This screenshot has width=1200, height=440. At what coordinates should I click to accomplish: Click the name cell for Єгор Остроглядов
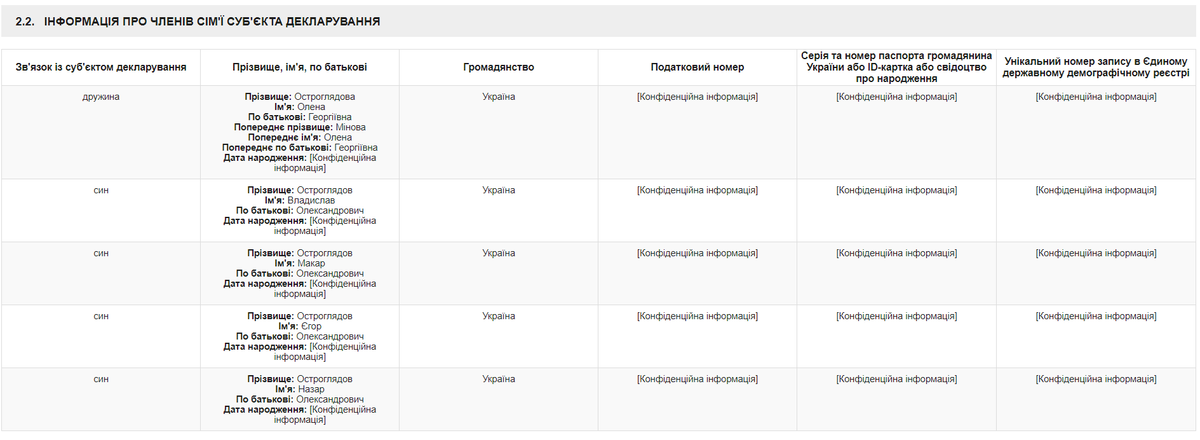click(x=299, y=336)
